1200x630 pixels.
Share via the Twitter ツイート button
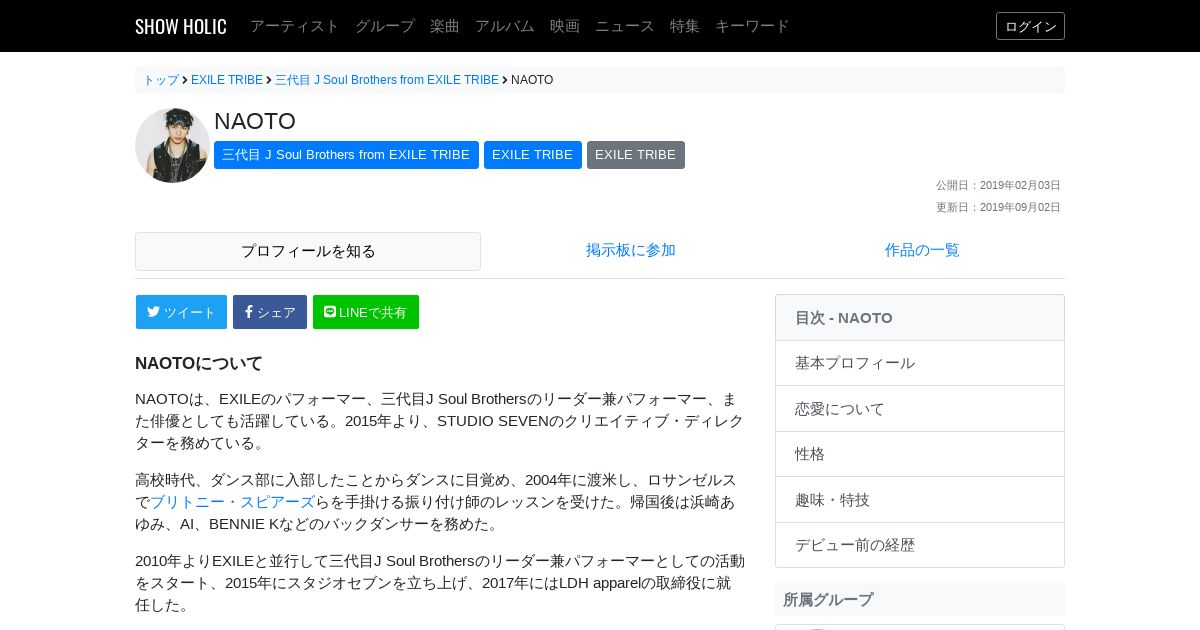point(181,312)
